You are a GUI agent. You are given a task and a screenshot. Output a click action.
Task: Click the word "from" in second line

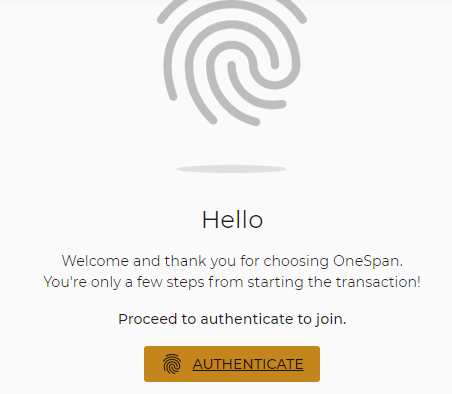pos(226,282)
